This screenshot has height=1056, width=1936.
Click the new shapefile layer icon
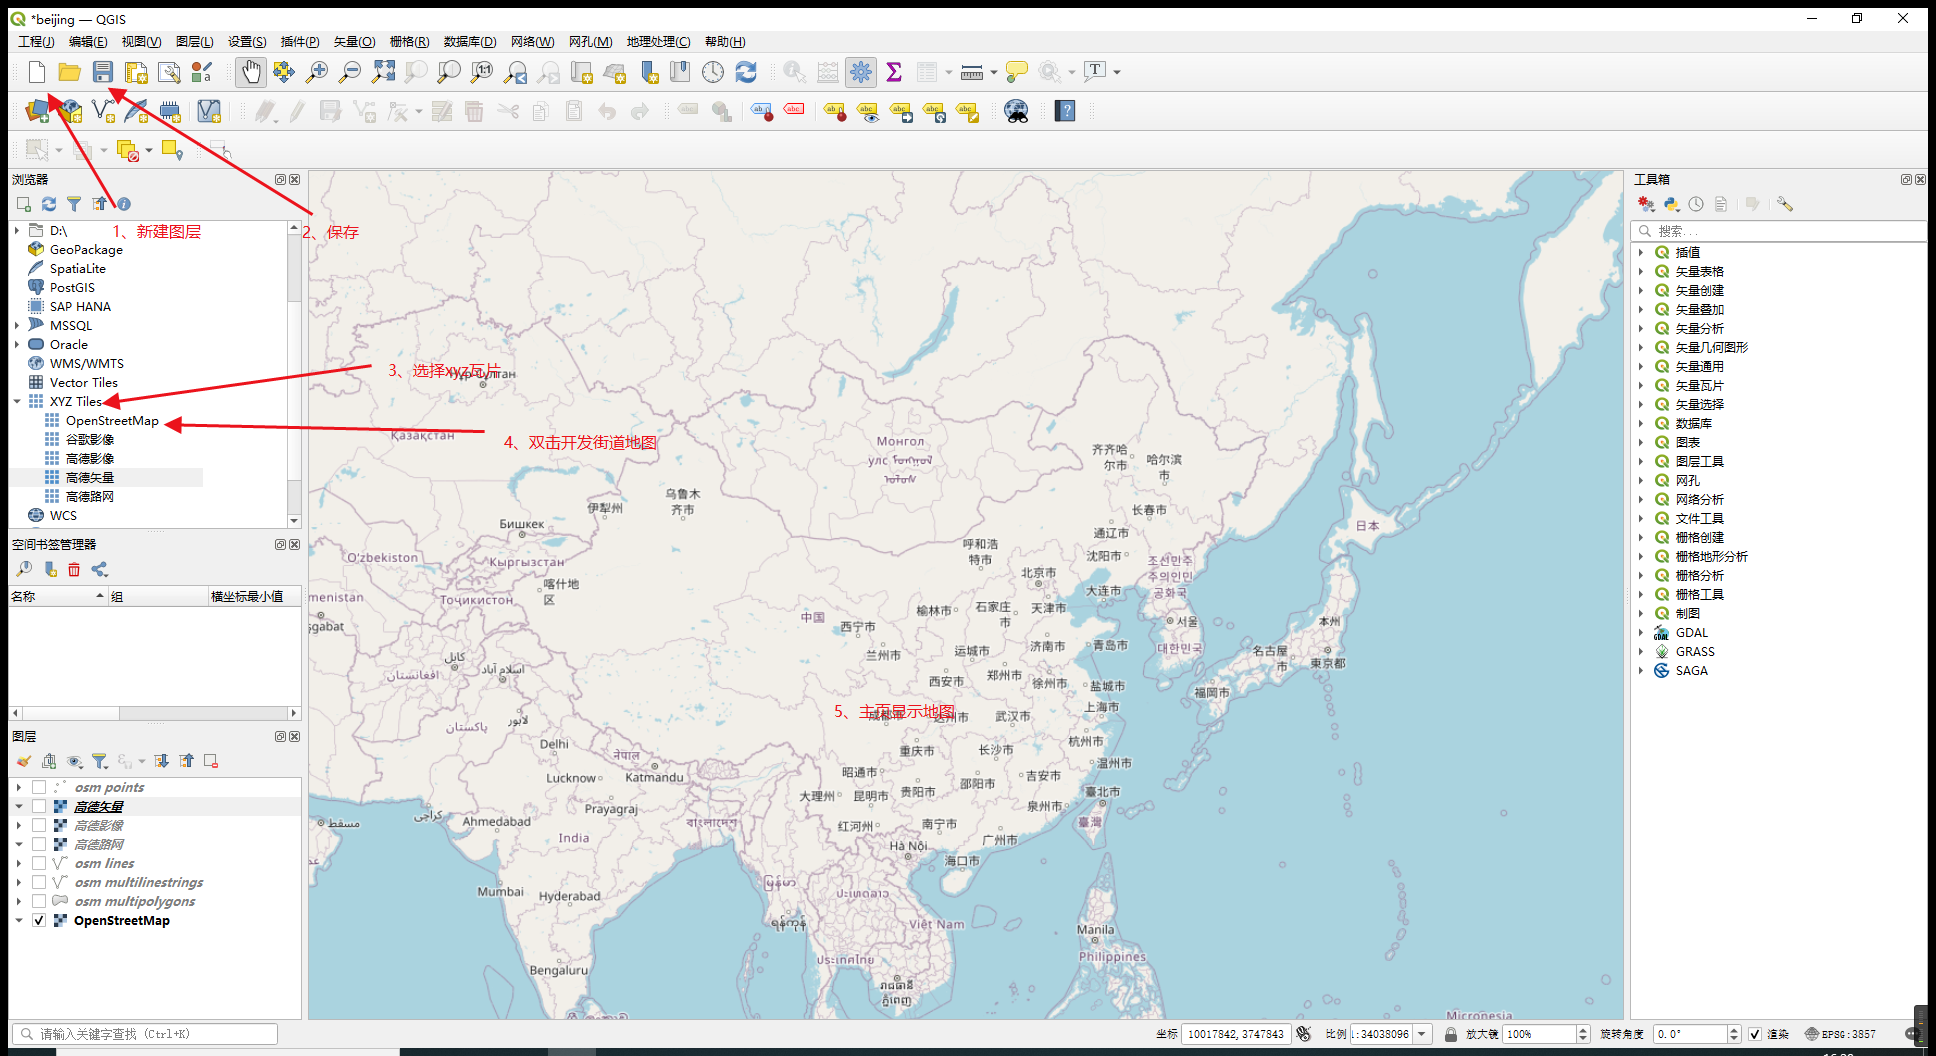pyautogui.click(x=103, y=111)
